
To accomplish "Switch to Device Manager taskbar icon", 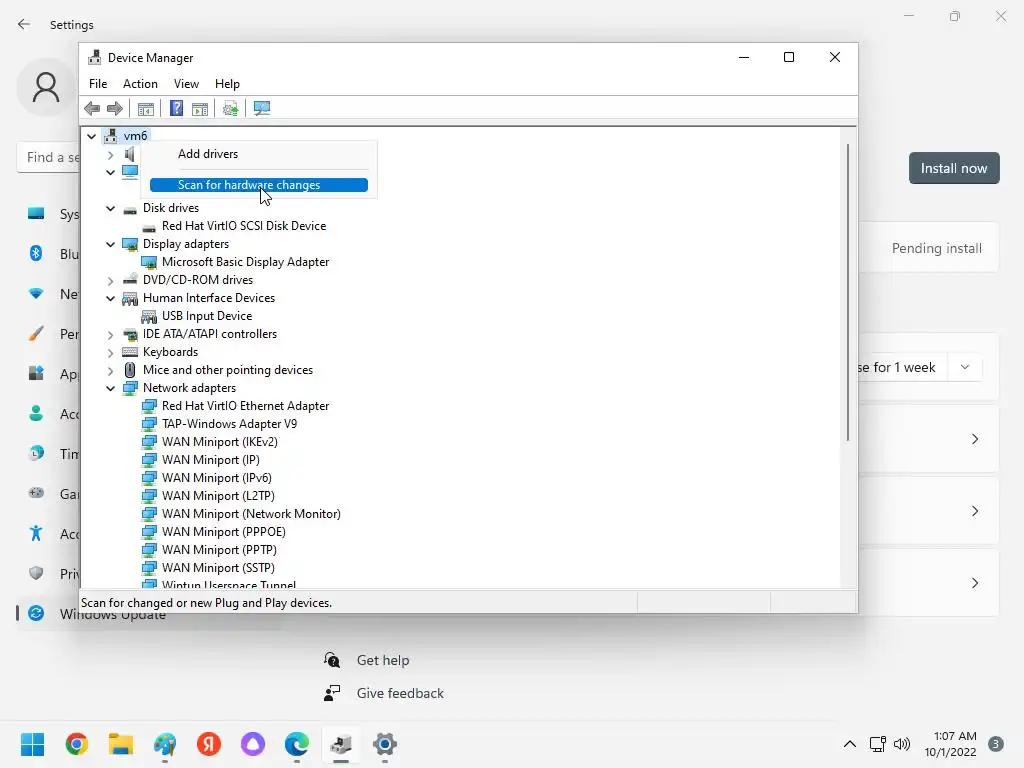I will 341,744.
